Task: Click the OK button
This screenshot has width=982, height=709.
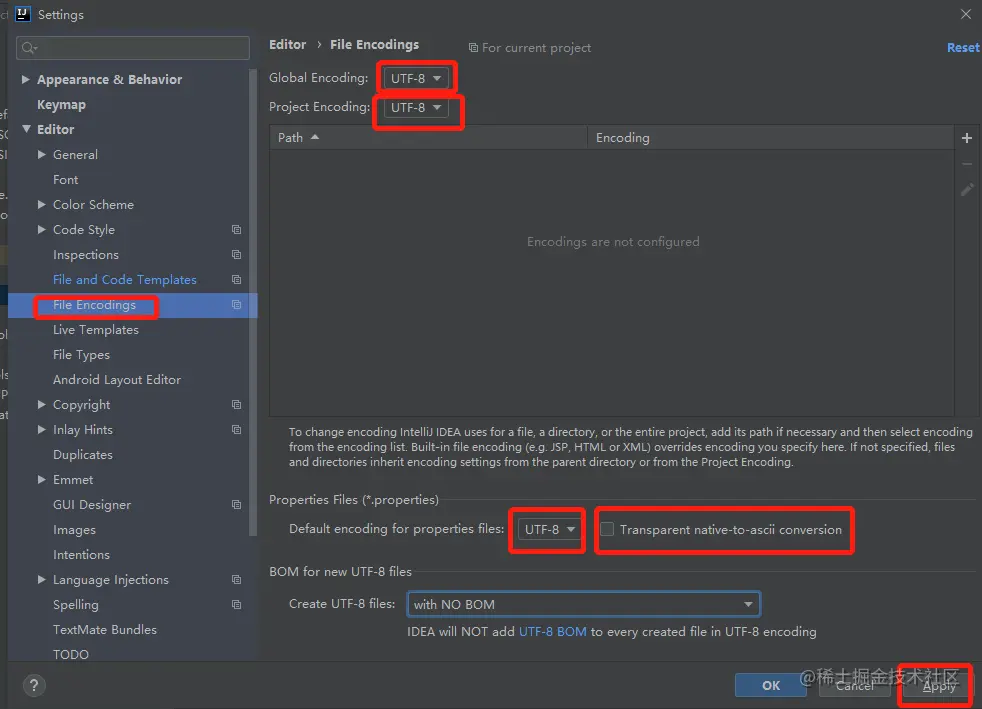Action: 771,685
